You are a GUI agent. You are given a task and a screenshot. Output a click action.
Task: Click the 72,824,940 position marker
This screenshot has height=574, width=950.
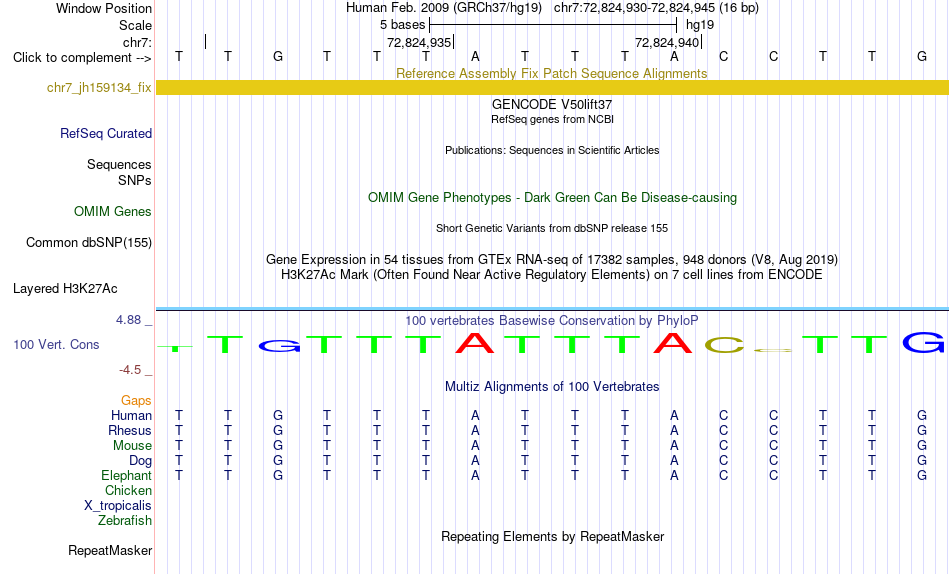click(668, 42)
